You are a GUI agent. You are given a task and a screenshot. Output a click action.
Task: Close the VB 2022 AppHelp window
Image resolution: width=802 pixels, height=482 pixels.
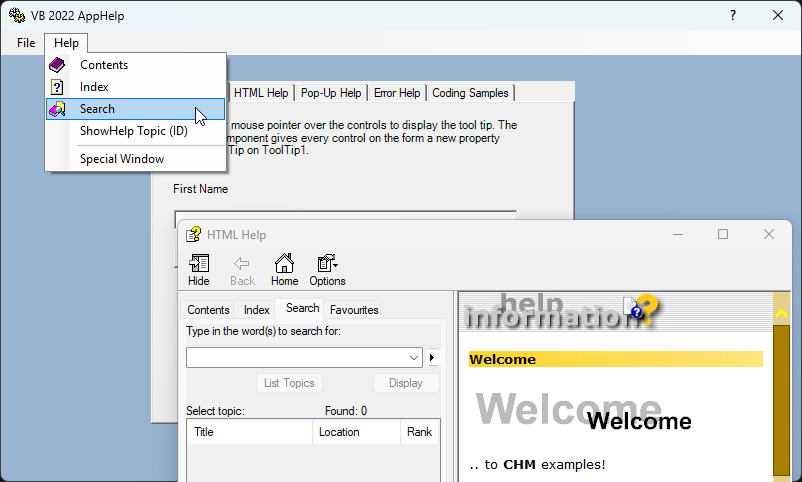[x=778, y=15]
